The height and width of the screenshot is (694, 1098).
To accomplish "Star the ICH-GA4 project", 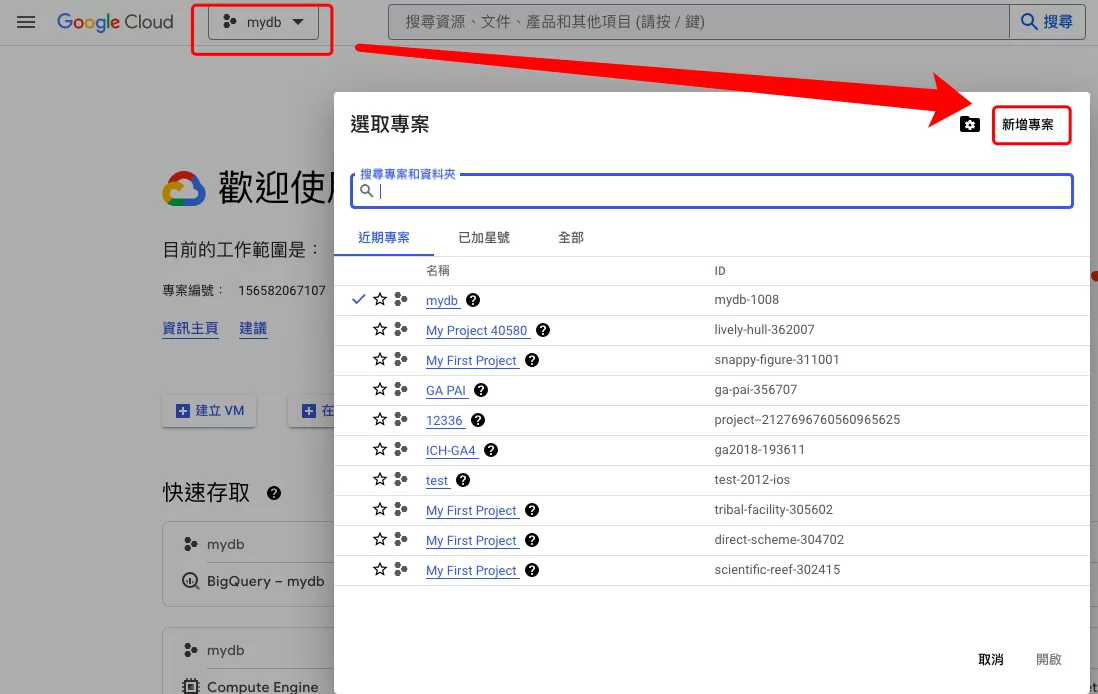I will tap(380, 450).
